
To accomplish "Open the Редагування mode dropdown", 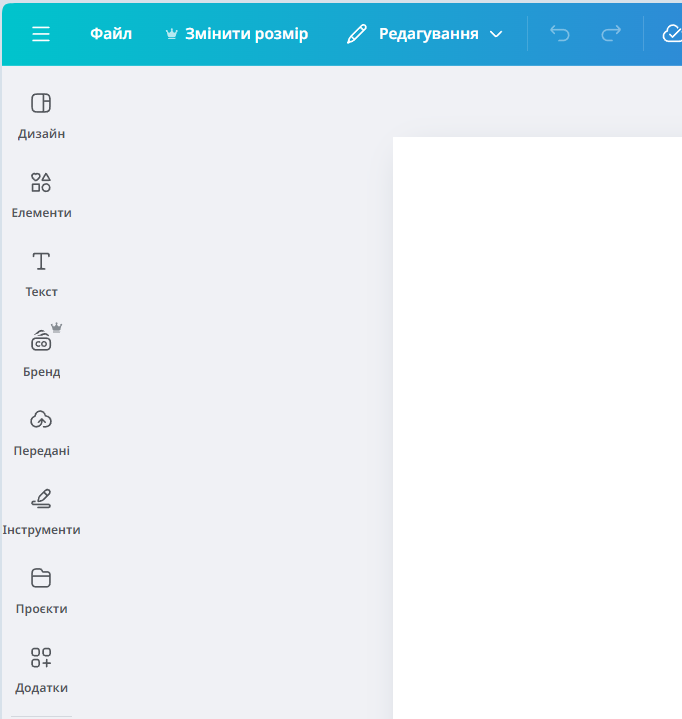I will coord(427,34).
